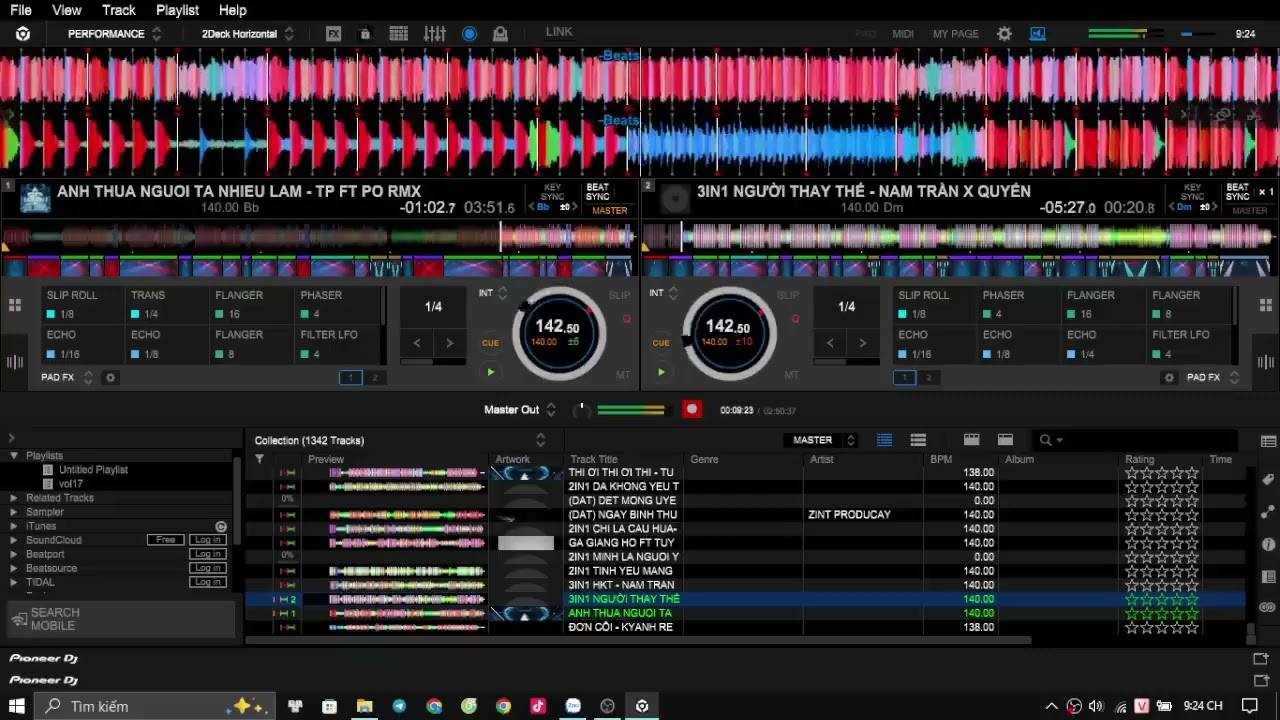The width and height of the screenshot is (1280, 720).
Task: Open the FX panel icon
Action: [x=333, y=33]
